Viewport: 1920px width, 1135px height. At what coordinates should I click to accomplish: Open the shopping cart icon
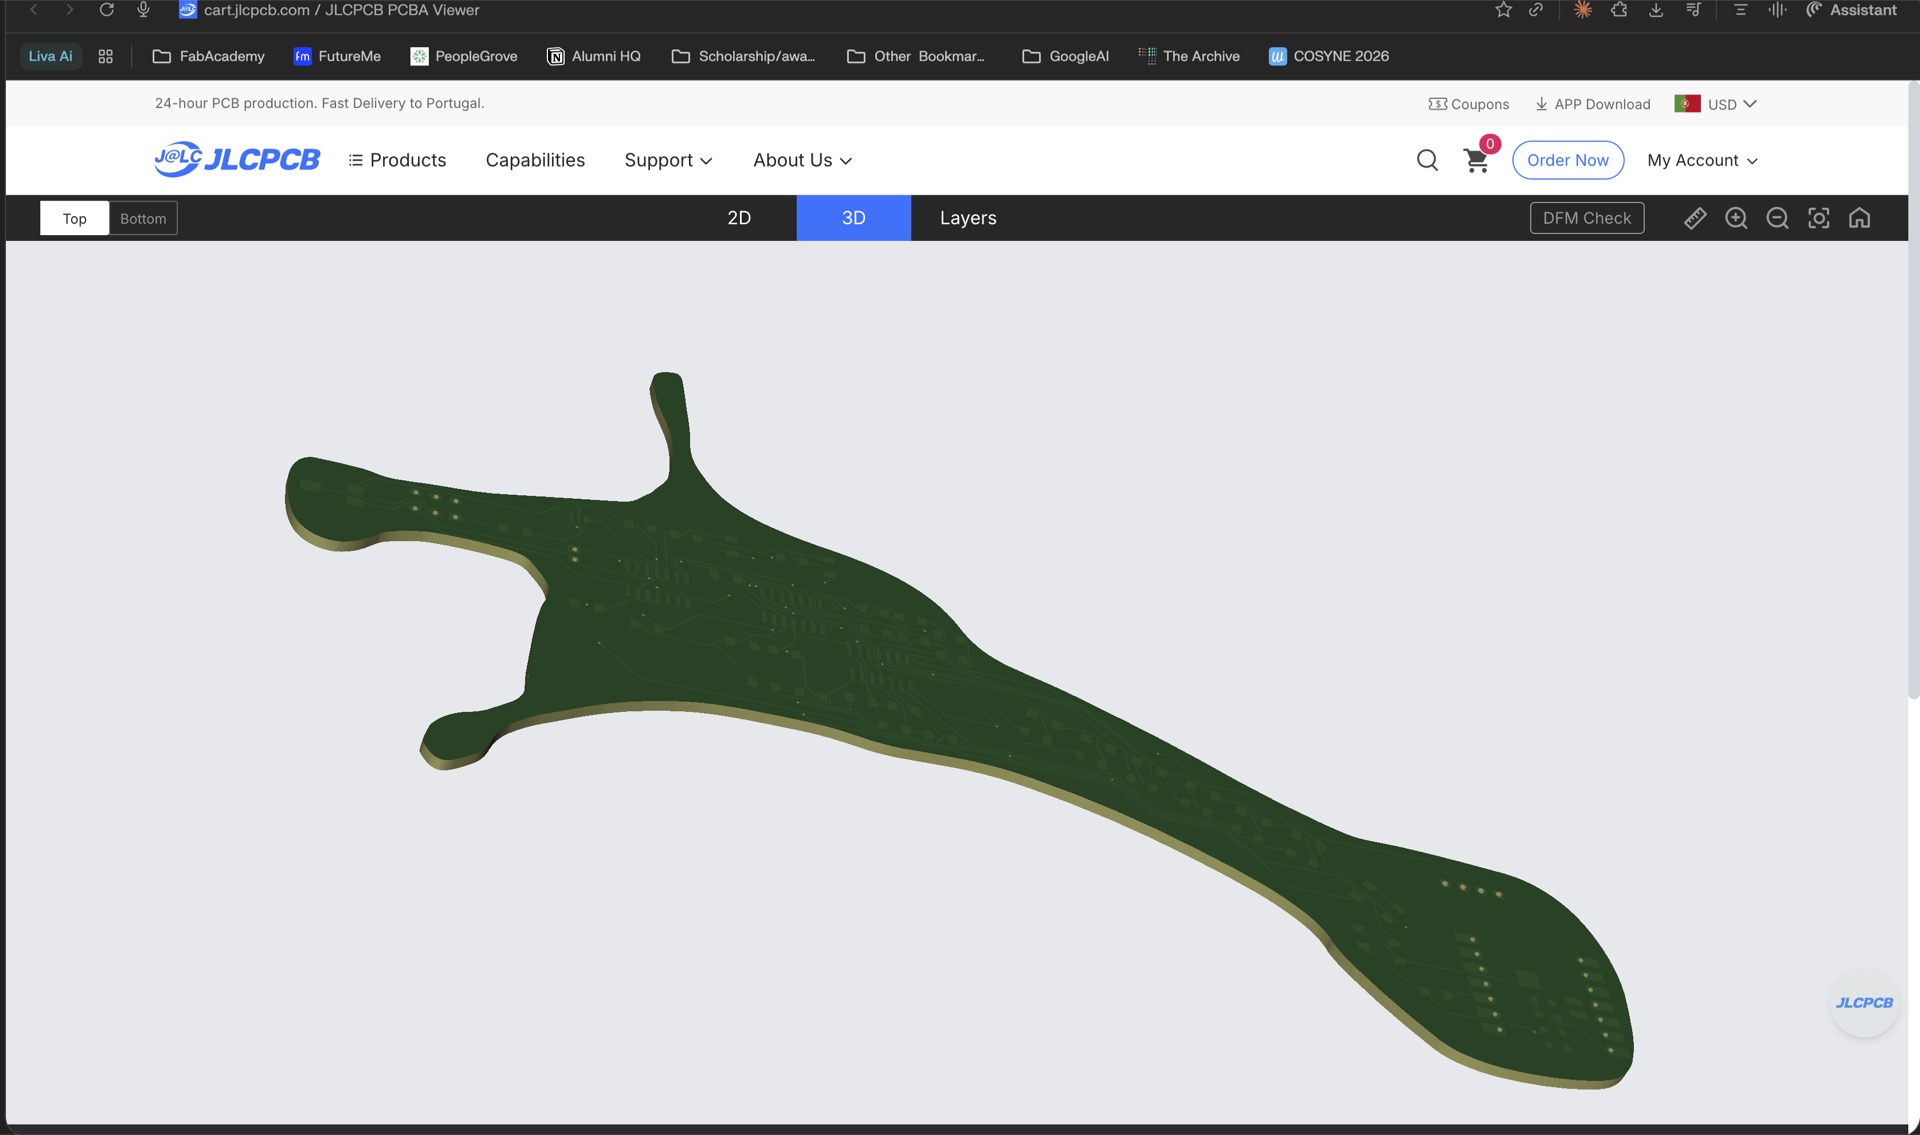[1476, 161]
